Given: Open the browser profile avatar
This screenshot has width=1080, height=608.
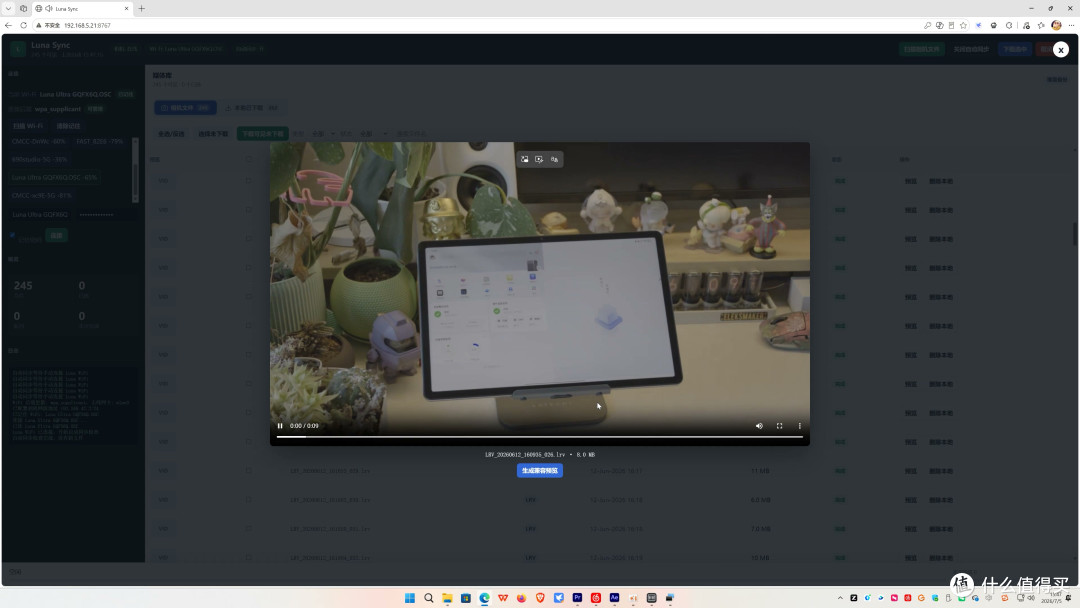Looking at the screenshot, I should point(1056,25).
